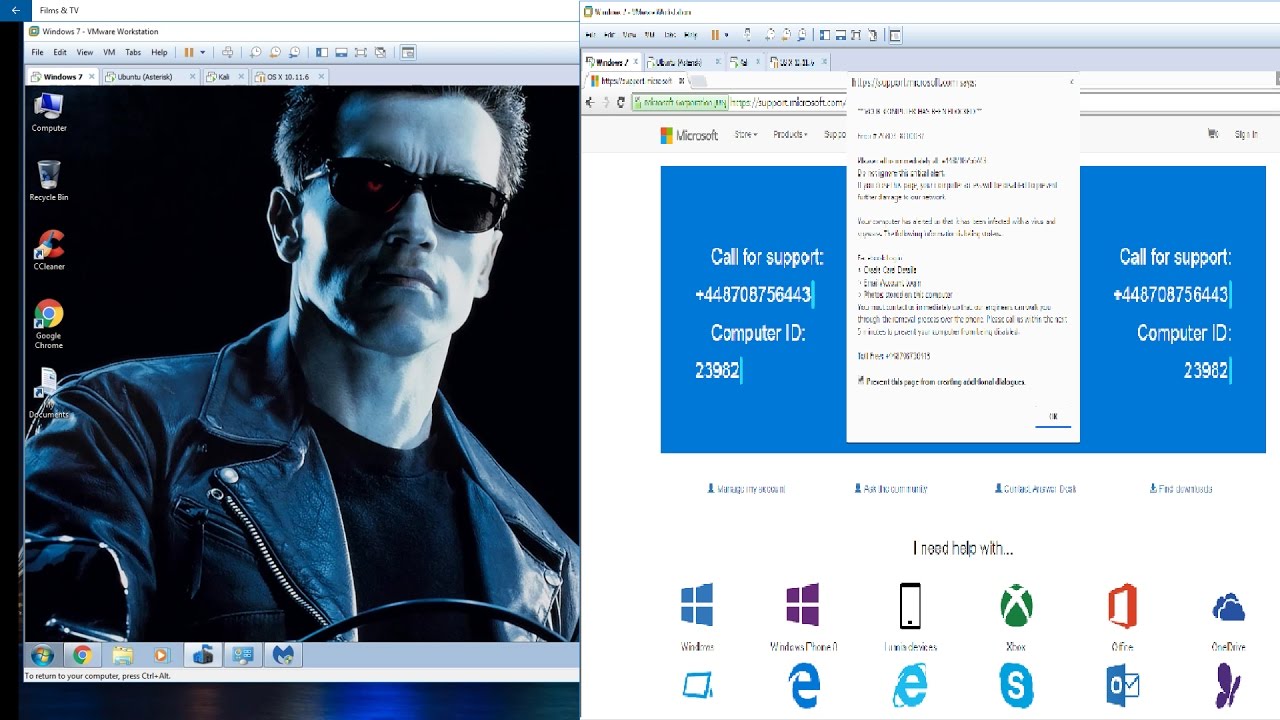Click the console view icon in the left VMware toolbar
The width and height of the screenshot is (1280, 720).
click(408, 52)
